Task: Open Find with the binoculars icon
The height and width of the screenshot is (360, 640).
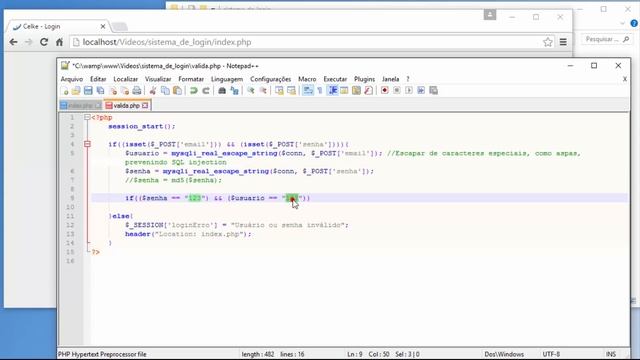Action: (222, 91)
